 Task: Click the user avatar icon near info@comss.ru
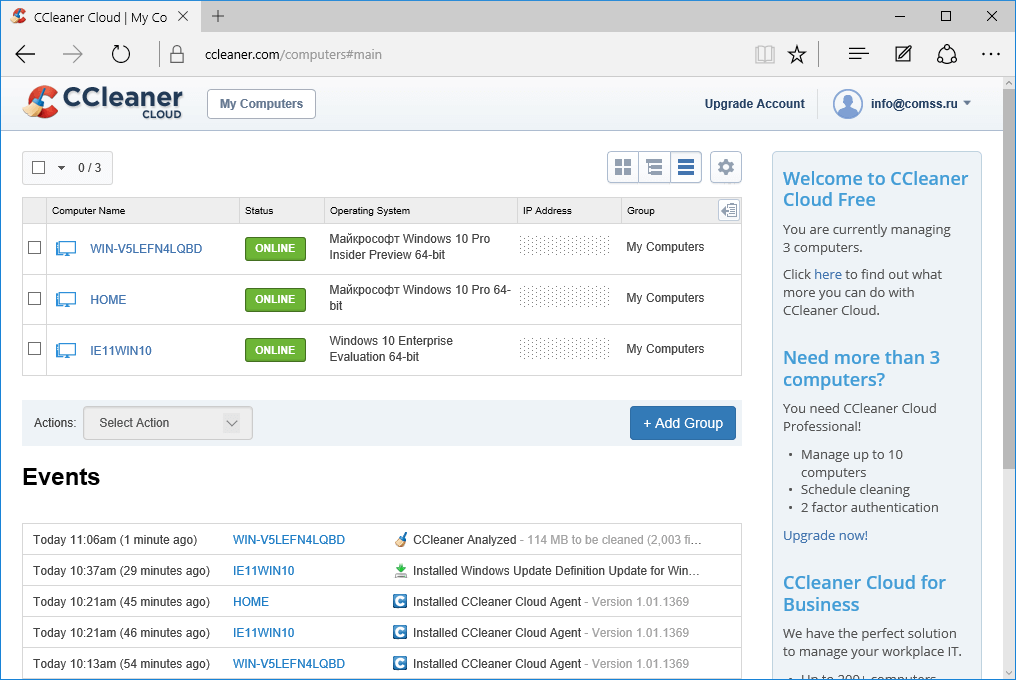pos(847,103)
